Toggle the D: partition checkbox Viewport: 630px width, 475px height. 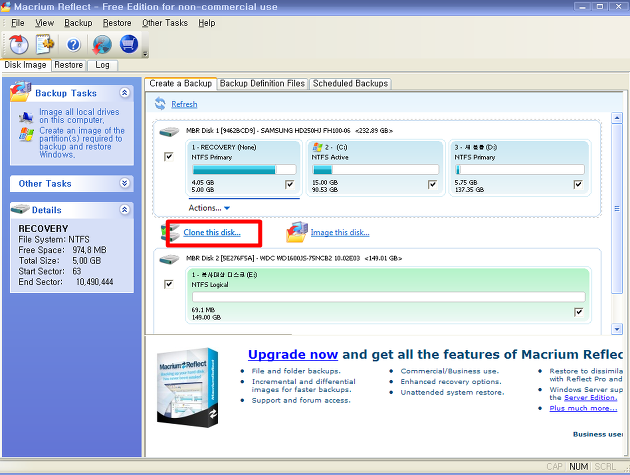point(578,184)
